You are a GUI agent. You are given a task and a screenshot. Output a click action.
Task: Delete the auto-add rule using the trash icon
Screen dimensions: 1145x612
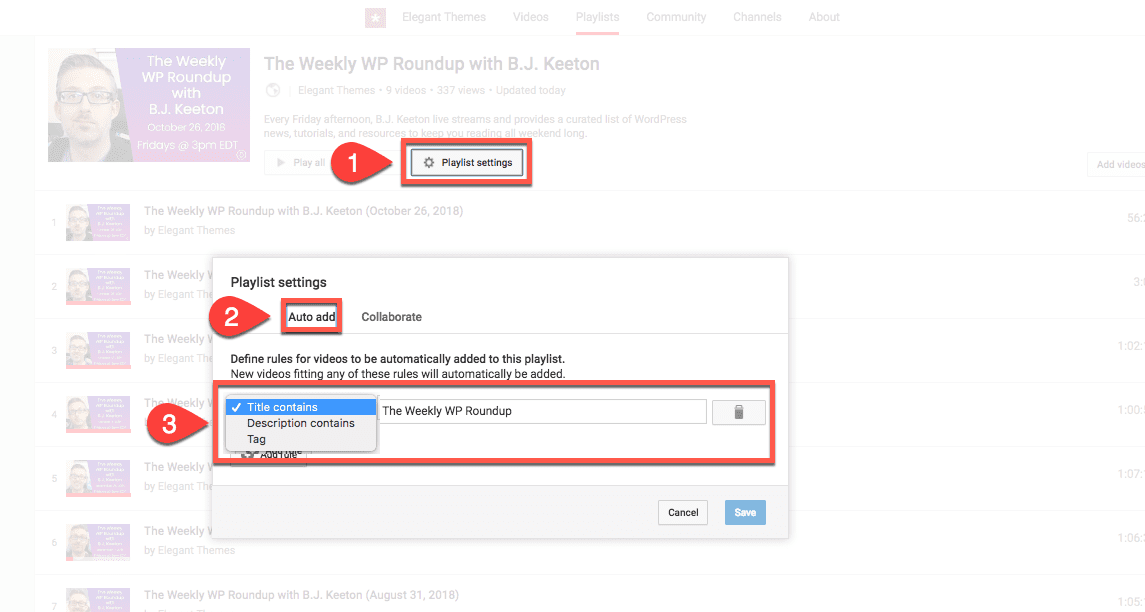point(738,411)
